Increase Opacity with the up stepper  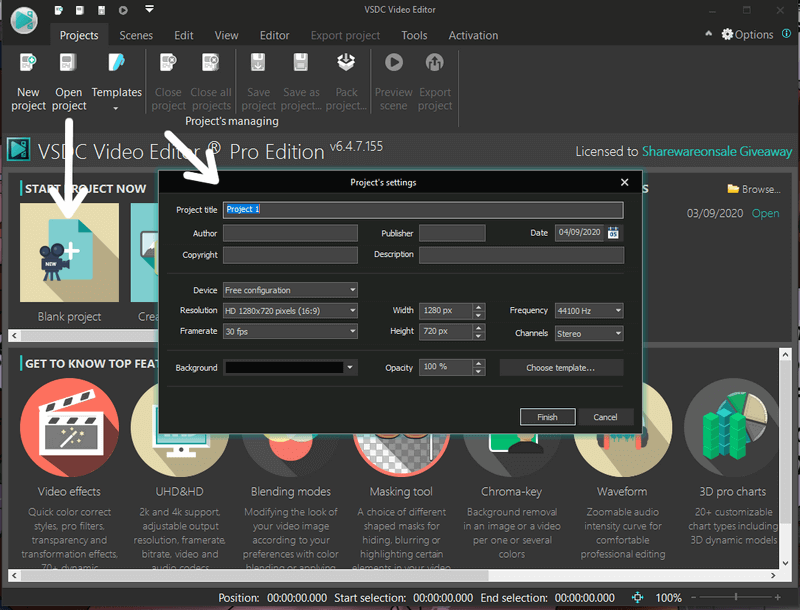(x=478, y=363)
